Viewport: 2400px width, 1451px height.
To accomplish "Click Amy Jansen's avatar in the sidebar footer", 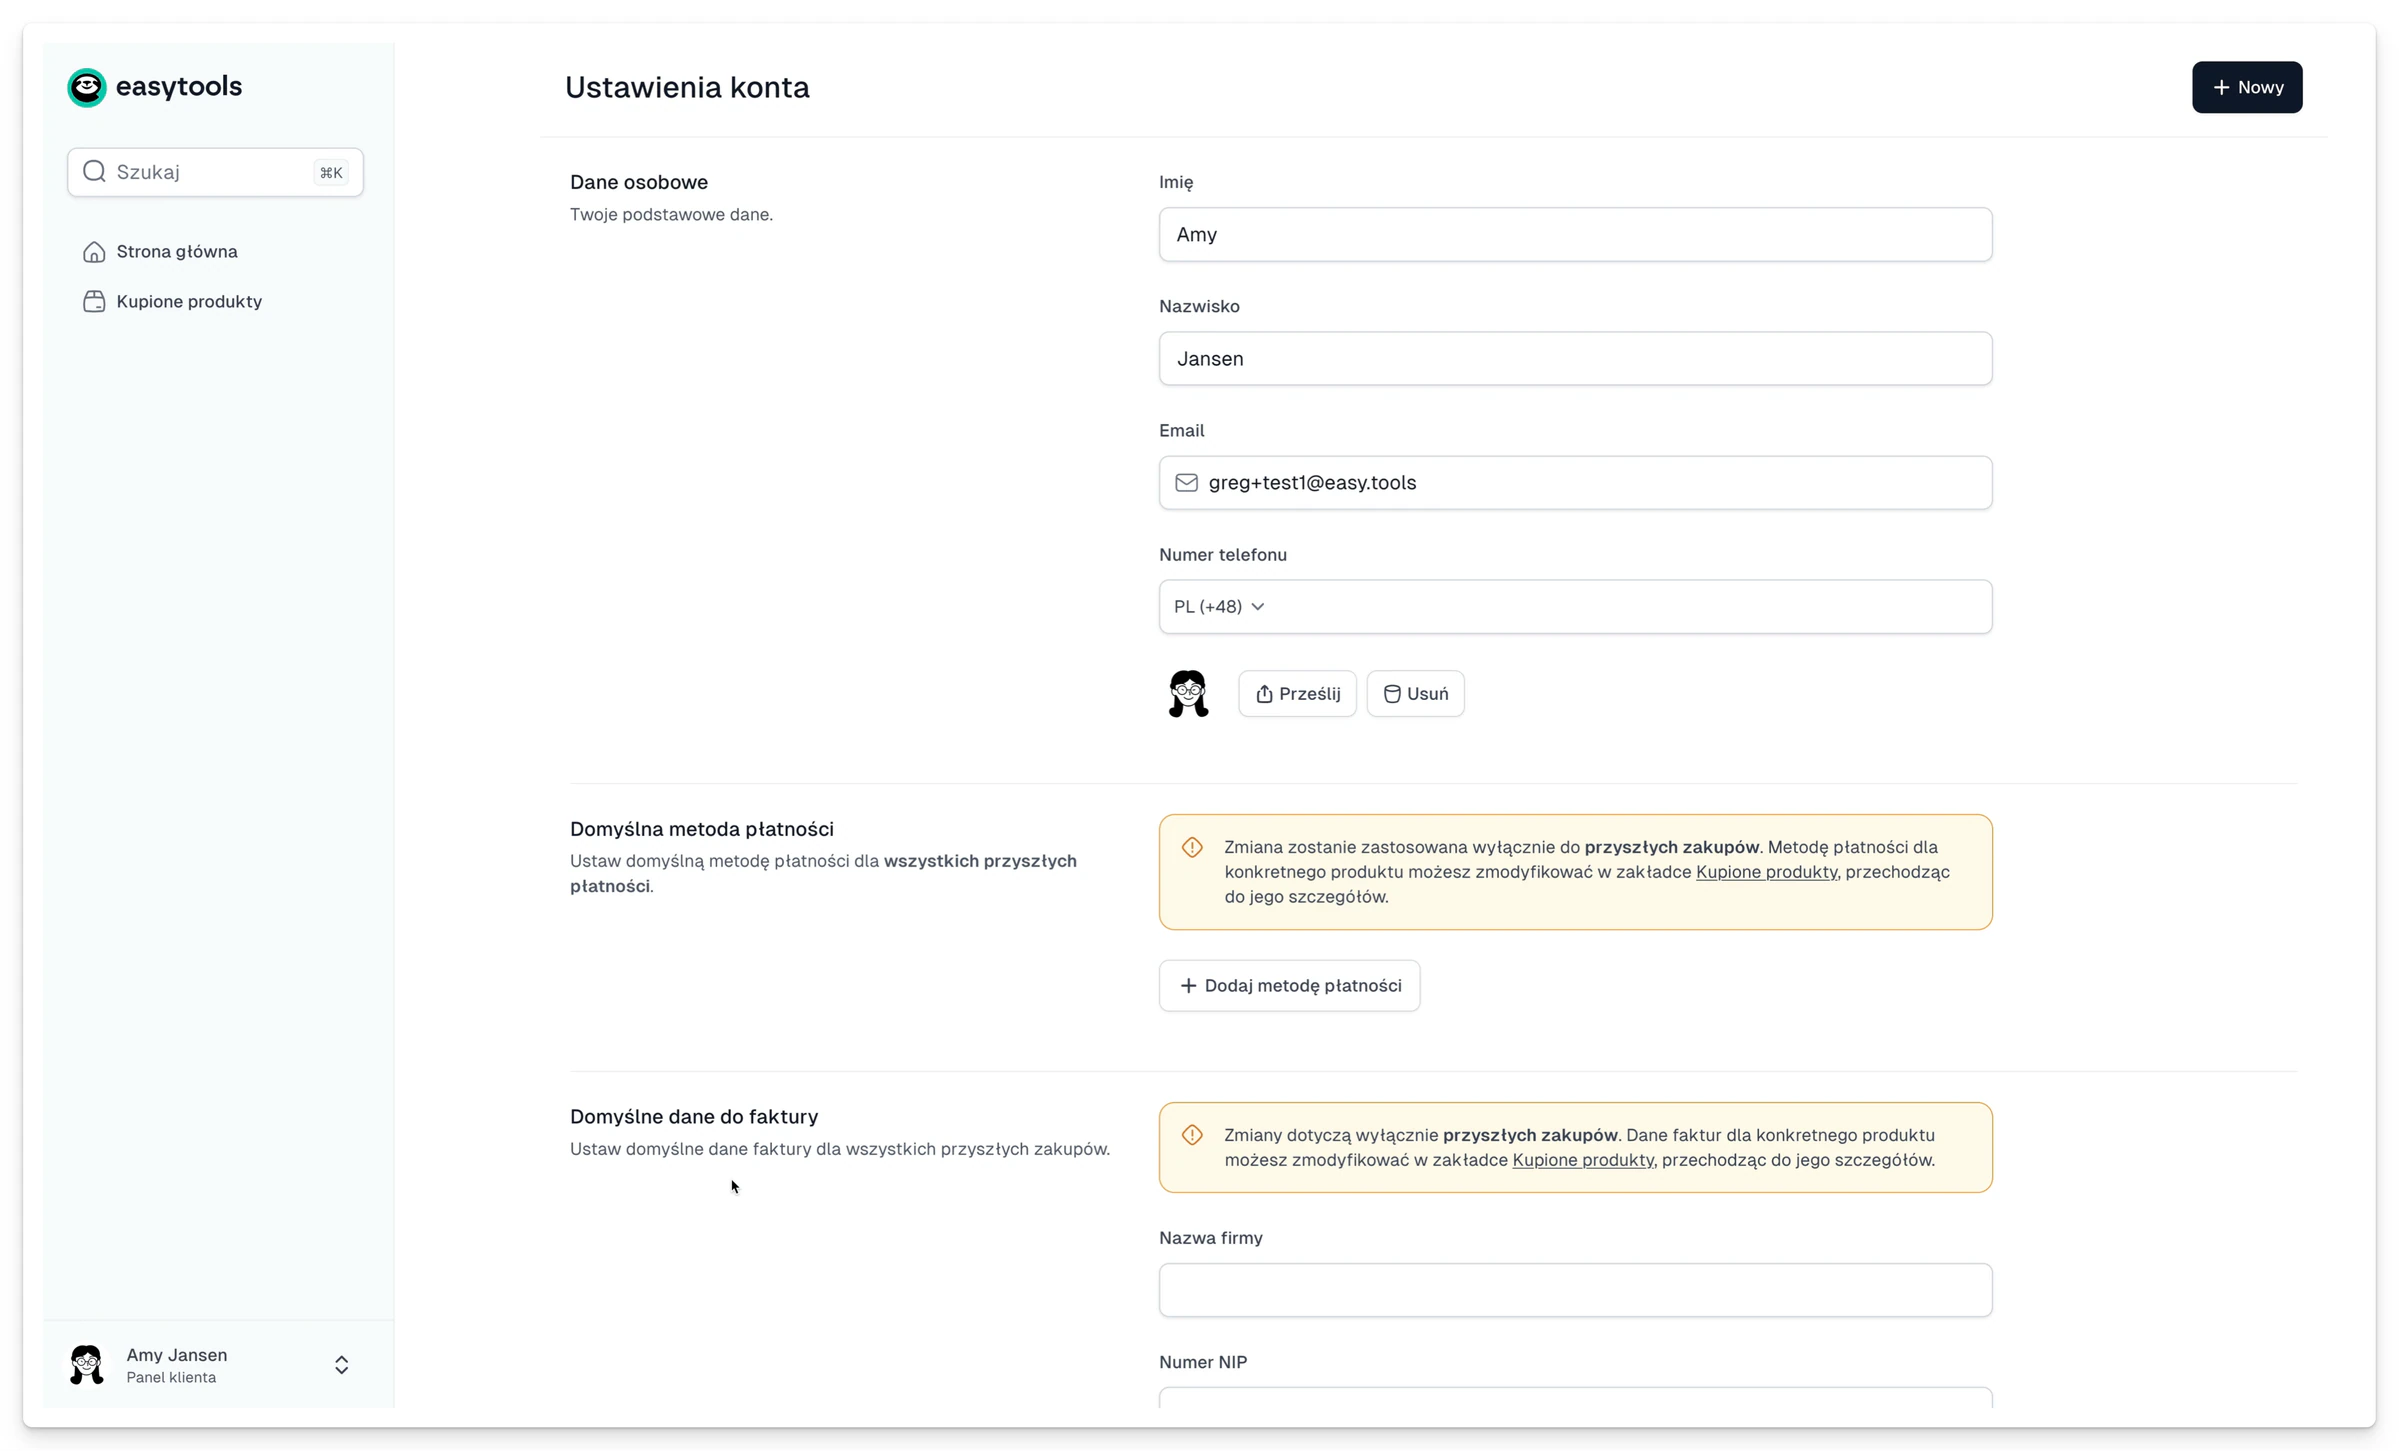I will (87, 1365).
